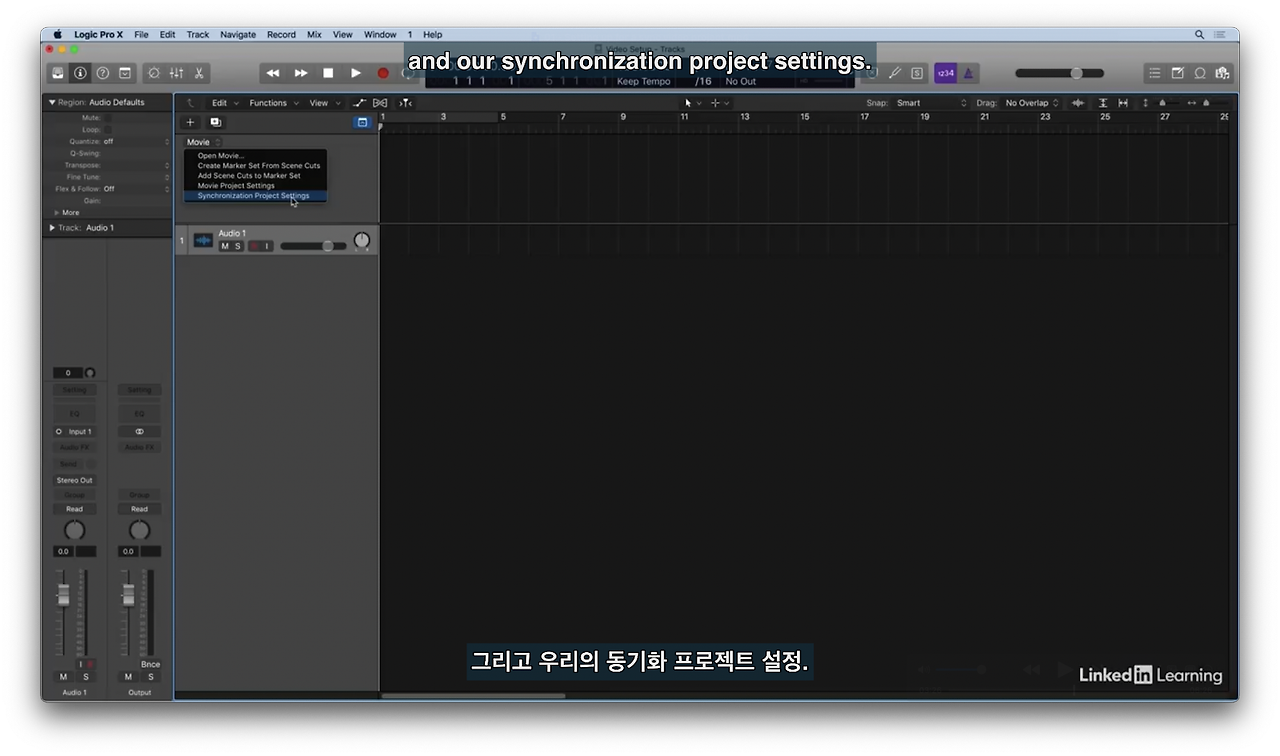Click Input 1 slot on channel strip
Image resolution: width=1280 pixels, height=756 pixels.
(74, 432)
